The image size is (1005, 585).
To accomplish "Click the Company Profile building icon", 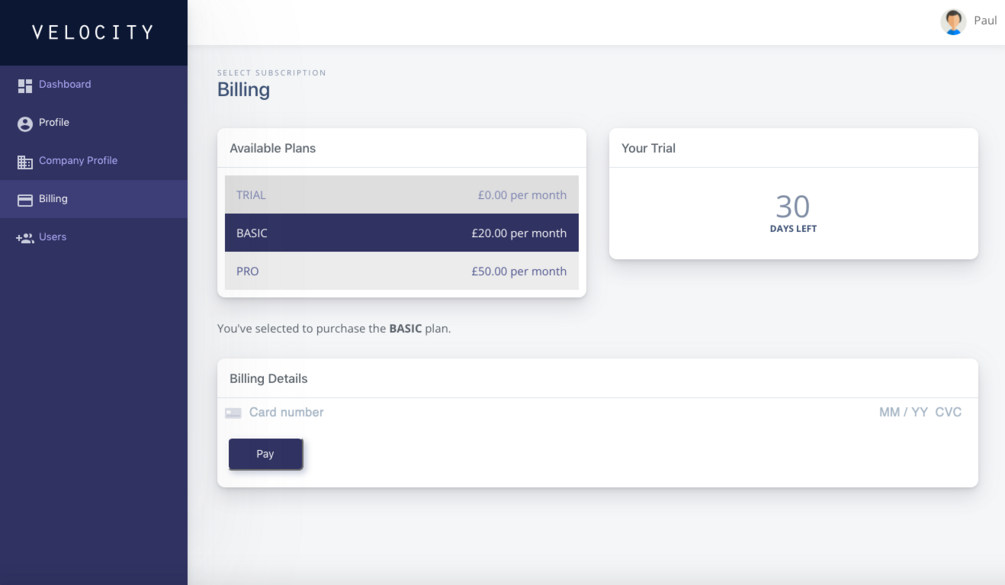I will [25, 162].
